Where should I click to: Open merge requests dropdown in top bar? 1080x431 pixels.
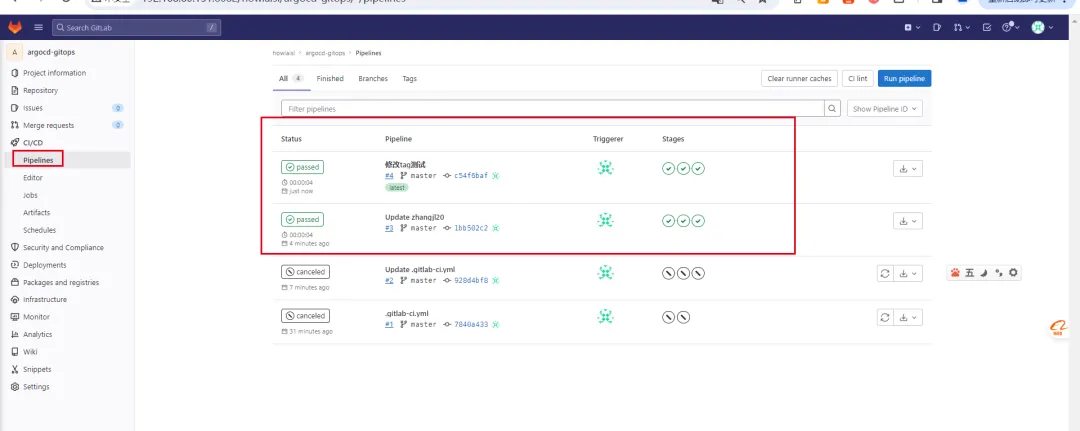coord(962,28)
